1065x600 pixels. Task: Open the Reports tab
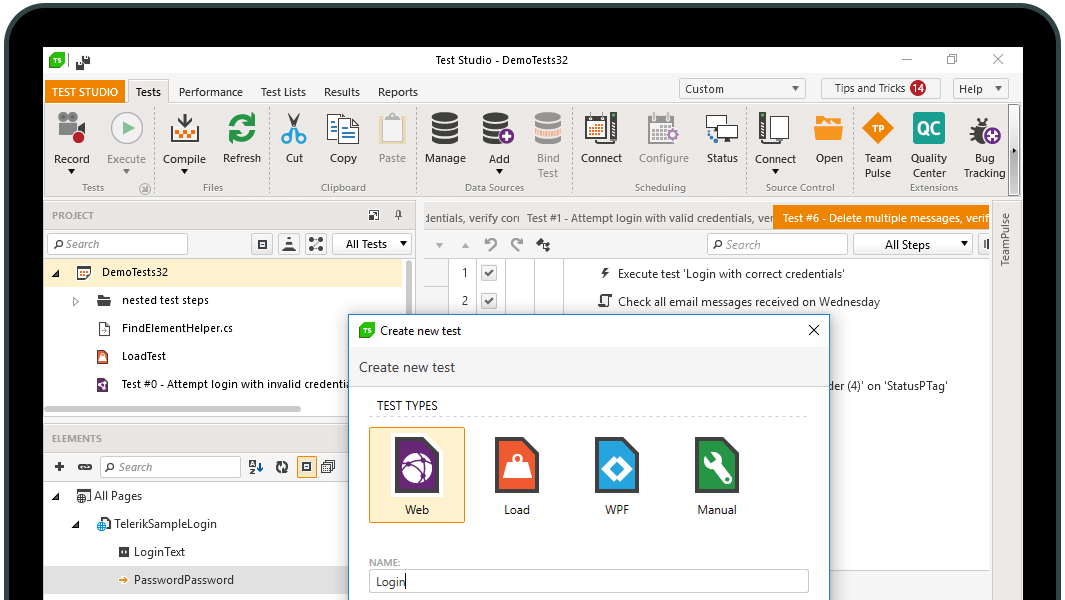click(398, 92)
